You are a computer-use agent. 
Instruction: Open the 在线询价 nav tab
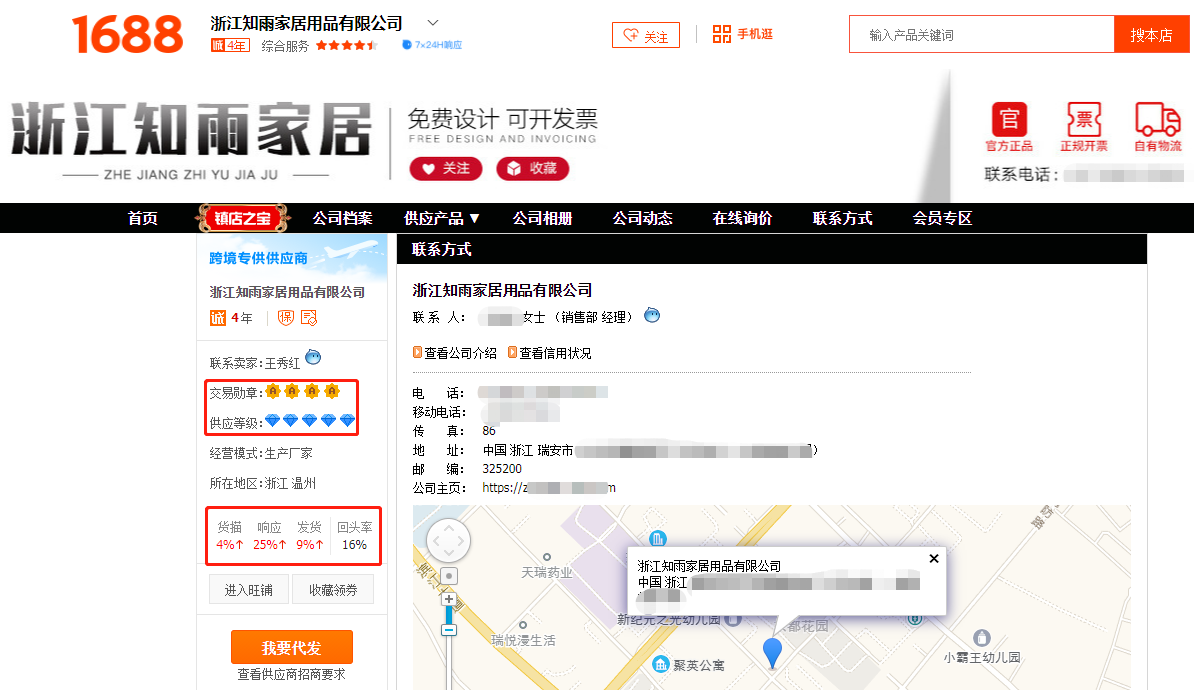click(x=742, y=219)
